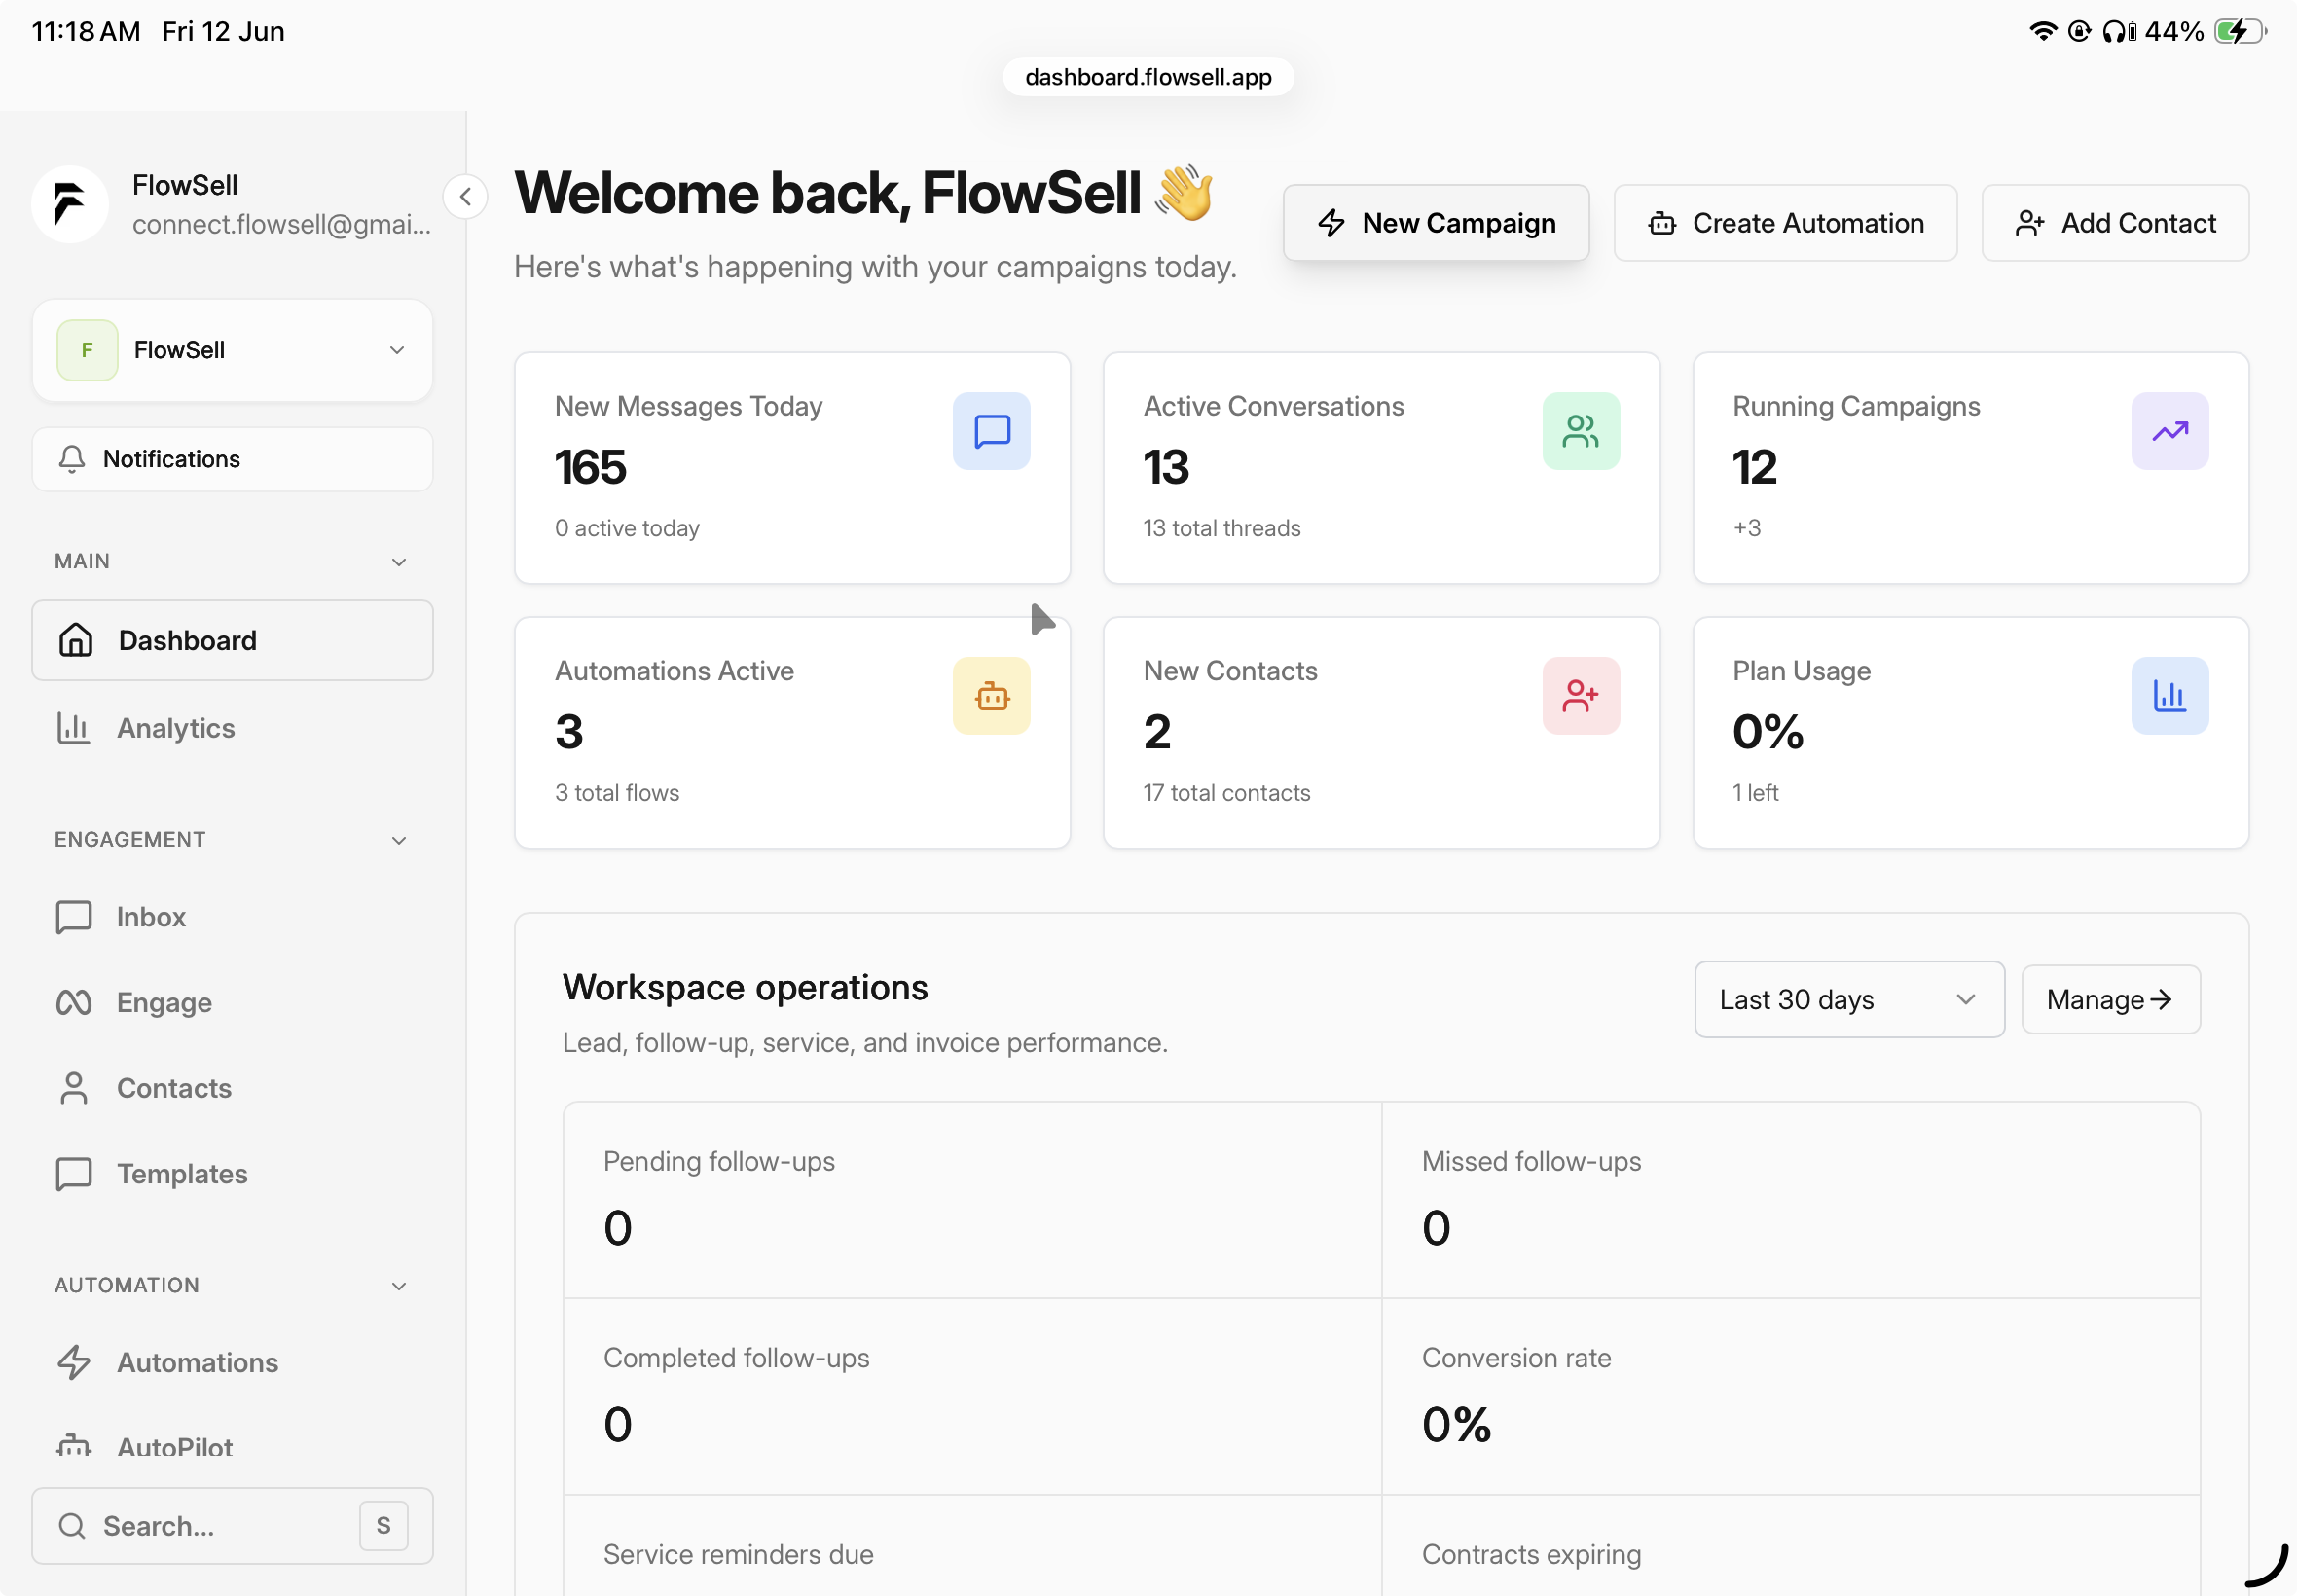Focus the Search field
This screenshot has width=2297, height=1596.
pos(233,1526)
